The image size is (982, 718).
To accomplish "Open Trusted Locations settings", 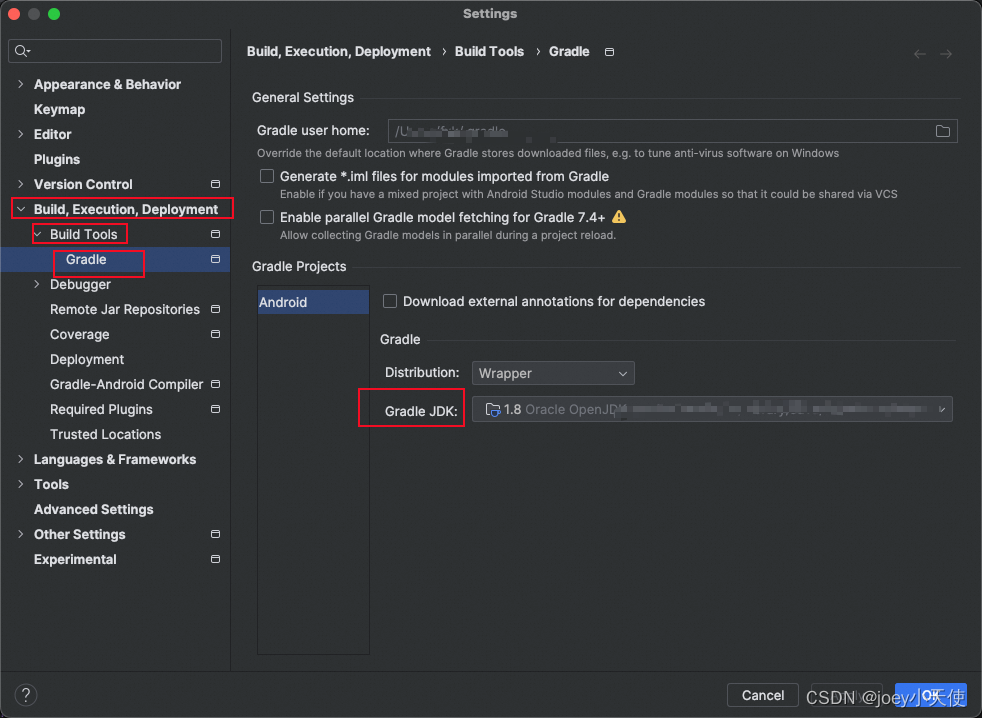I will coord(105,434).
